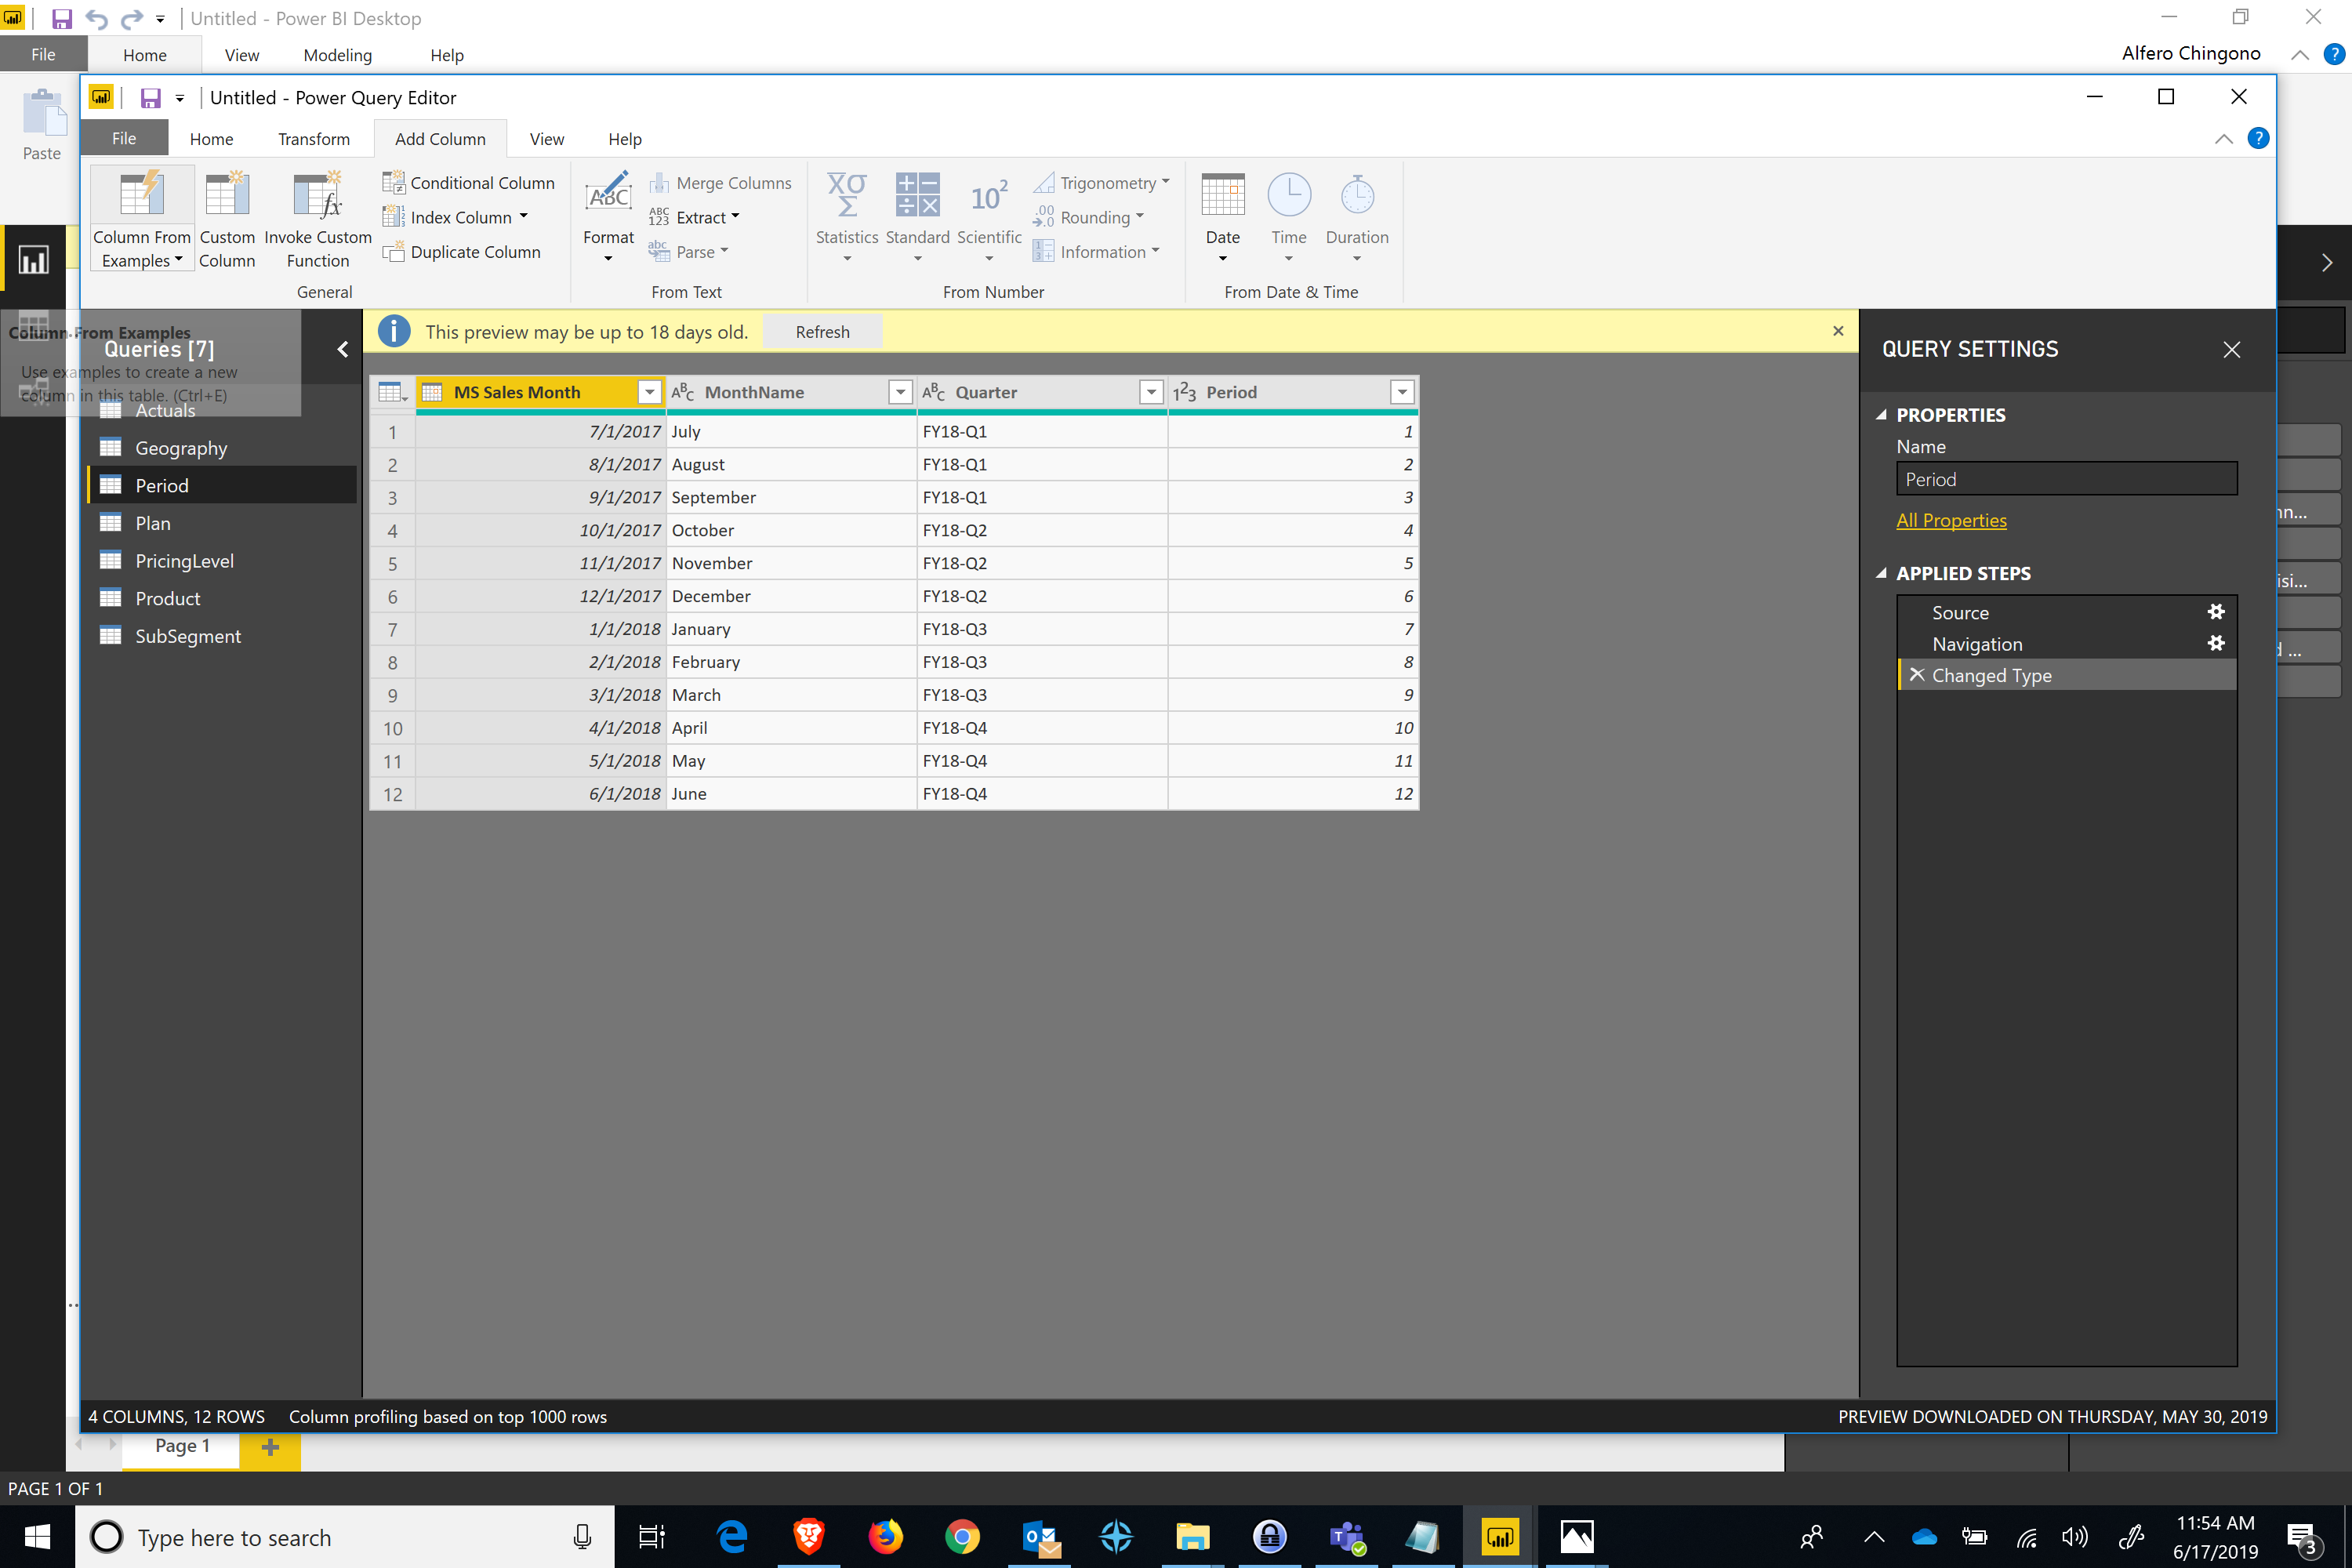
Task: Collapse the Applied Steps section
Action: click(x=1881, y=573)
